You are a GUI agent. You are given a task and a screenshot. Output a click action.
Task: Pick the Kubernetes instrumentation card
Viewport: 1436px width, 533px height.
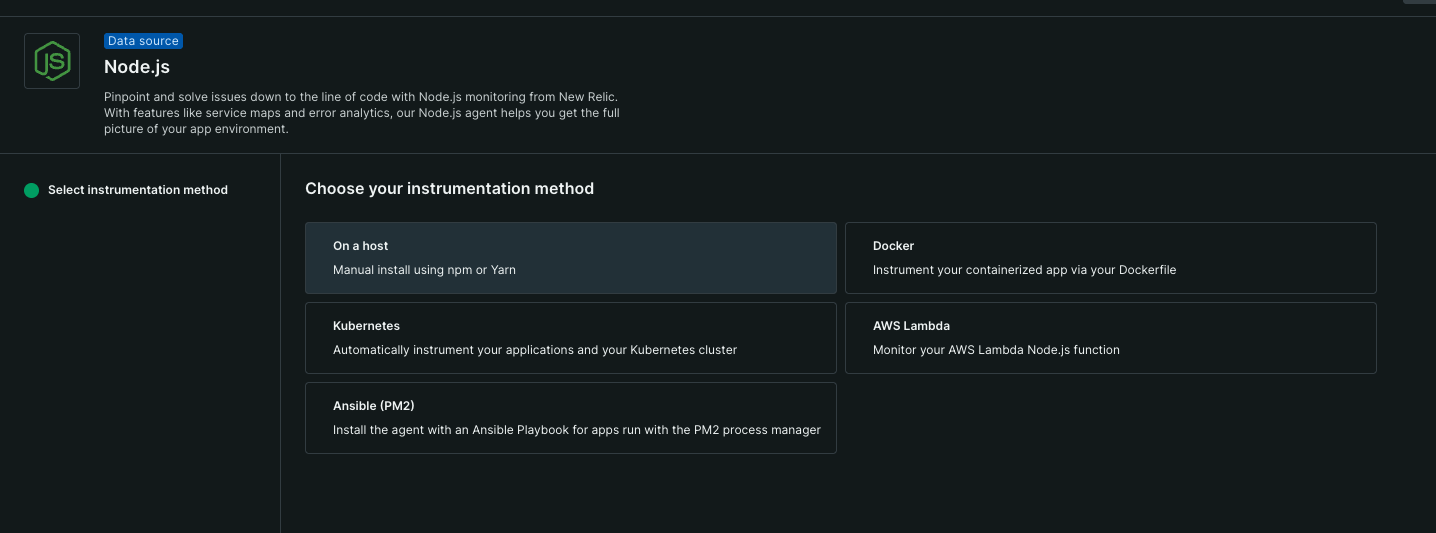tap(570, 338)
